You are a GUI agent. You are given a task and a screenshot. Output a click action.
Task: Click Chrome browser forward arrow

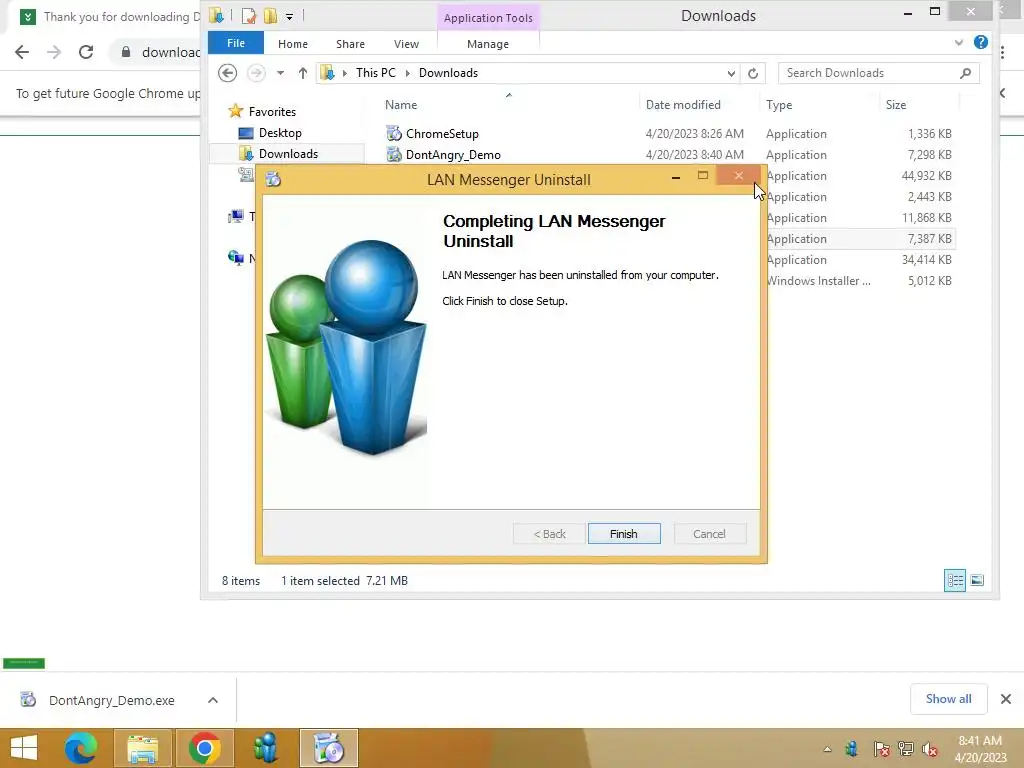pos(54,52)
